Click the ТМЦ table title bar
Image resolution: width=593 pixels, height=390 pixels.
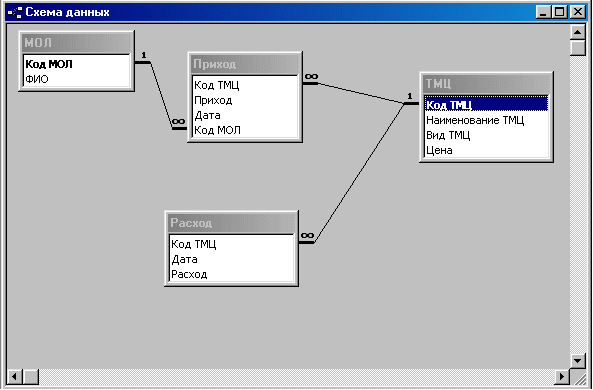tap(487, 84)
